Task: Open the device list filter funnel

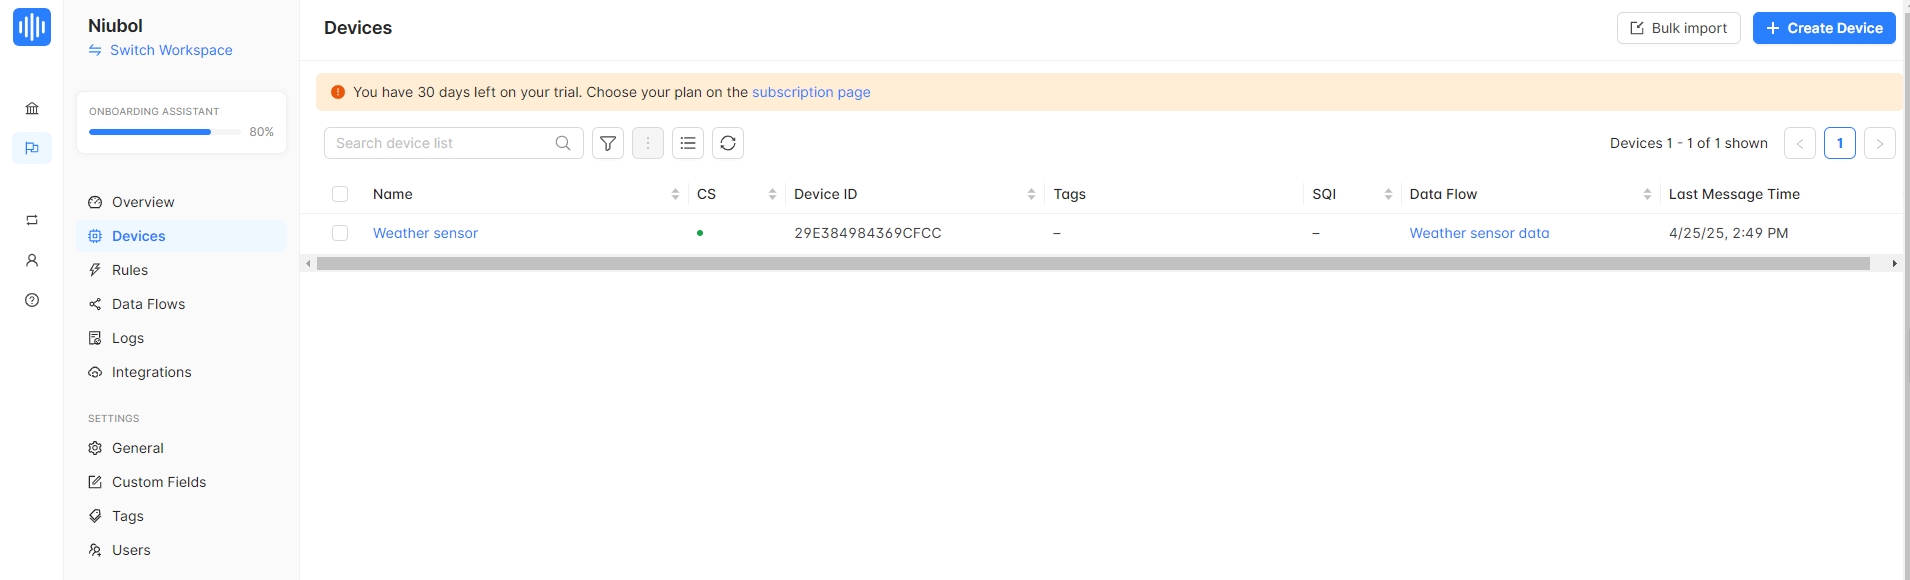Action: tap(608, 143)
